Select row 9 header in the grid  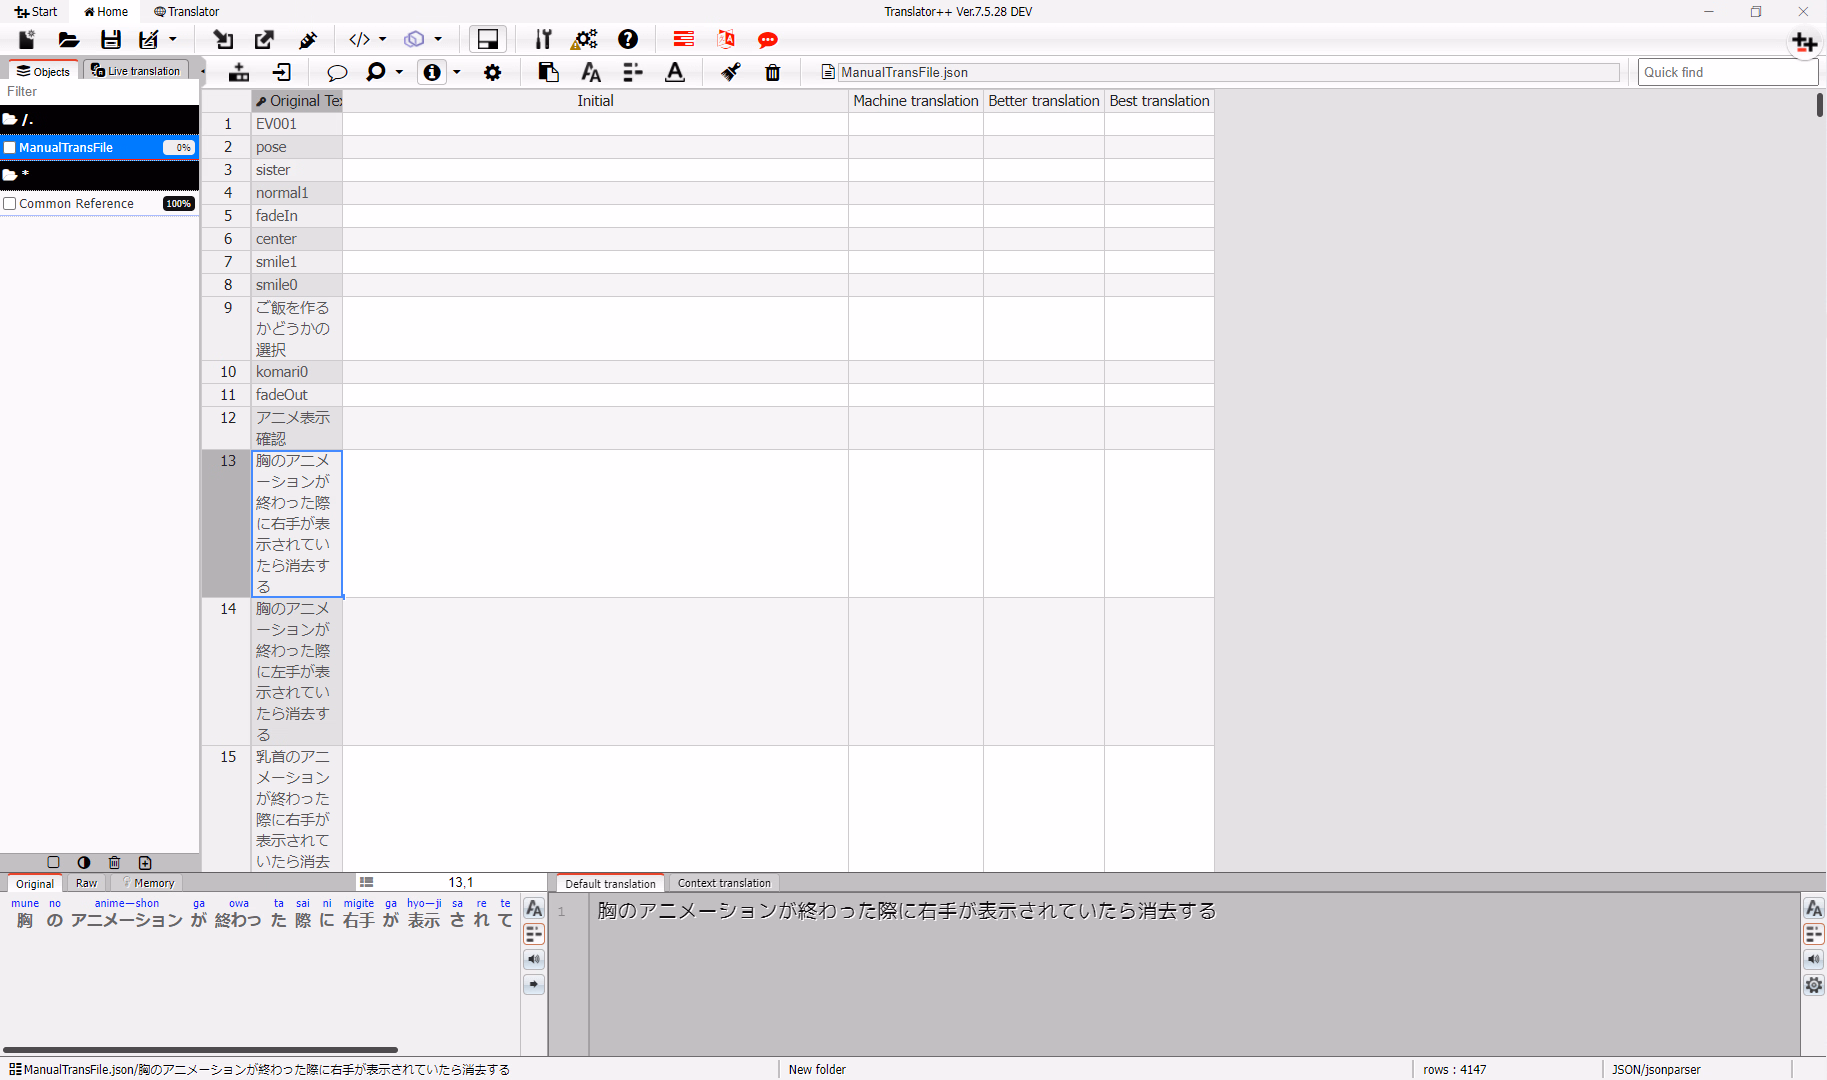228,308
